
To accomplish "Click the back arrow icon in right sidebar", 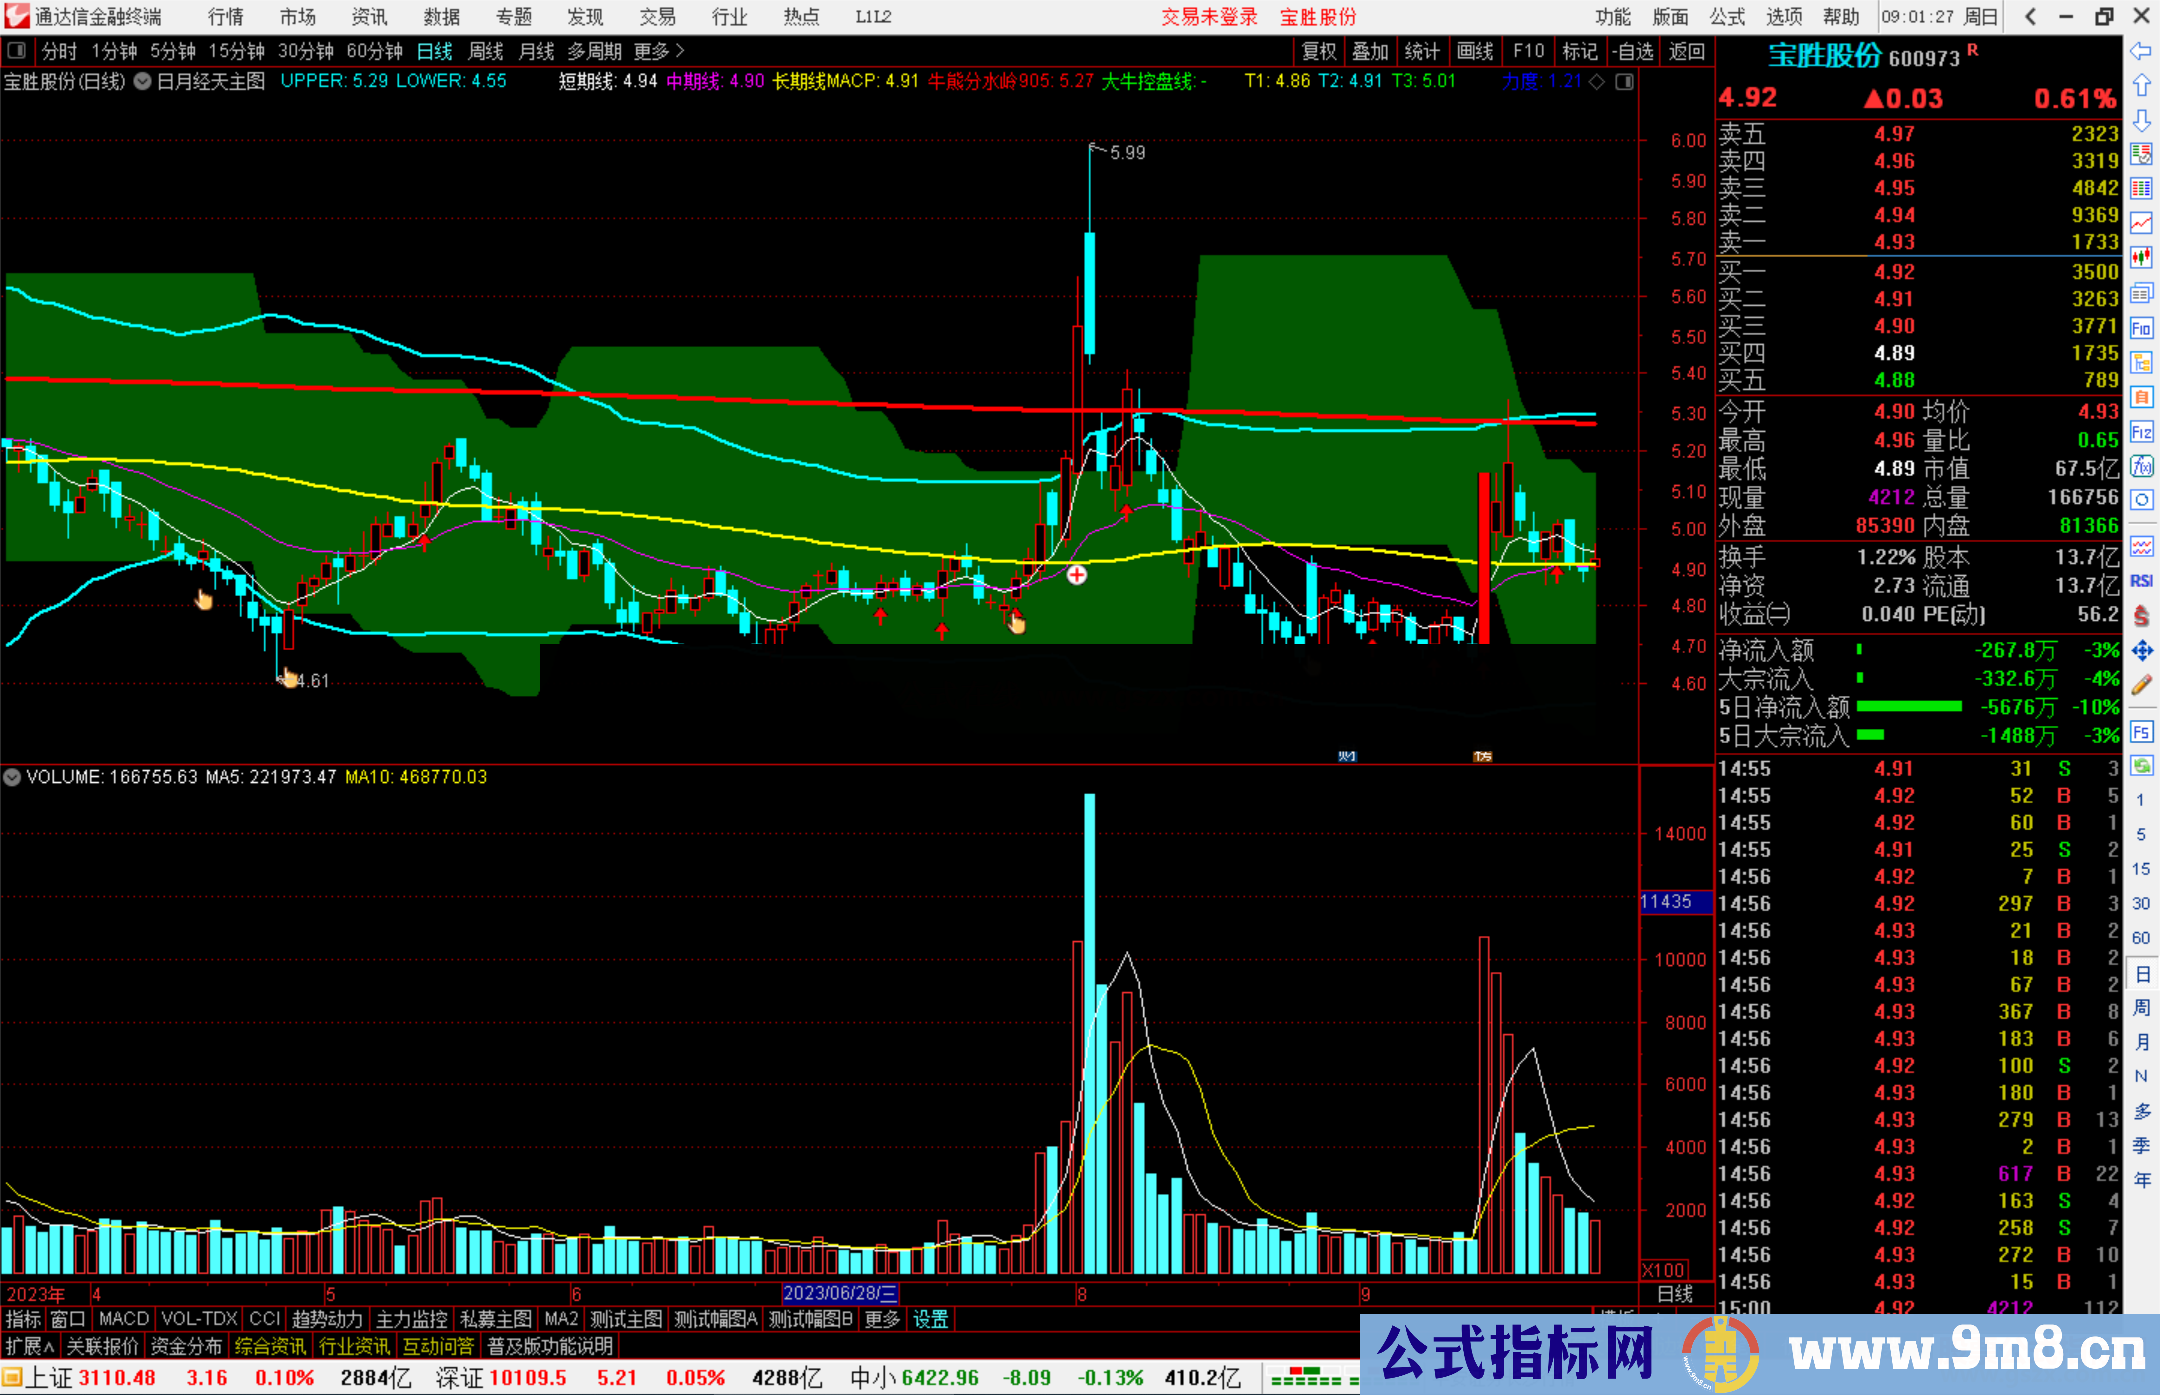I will [2141, 51].
